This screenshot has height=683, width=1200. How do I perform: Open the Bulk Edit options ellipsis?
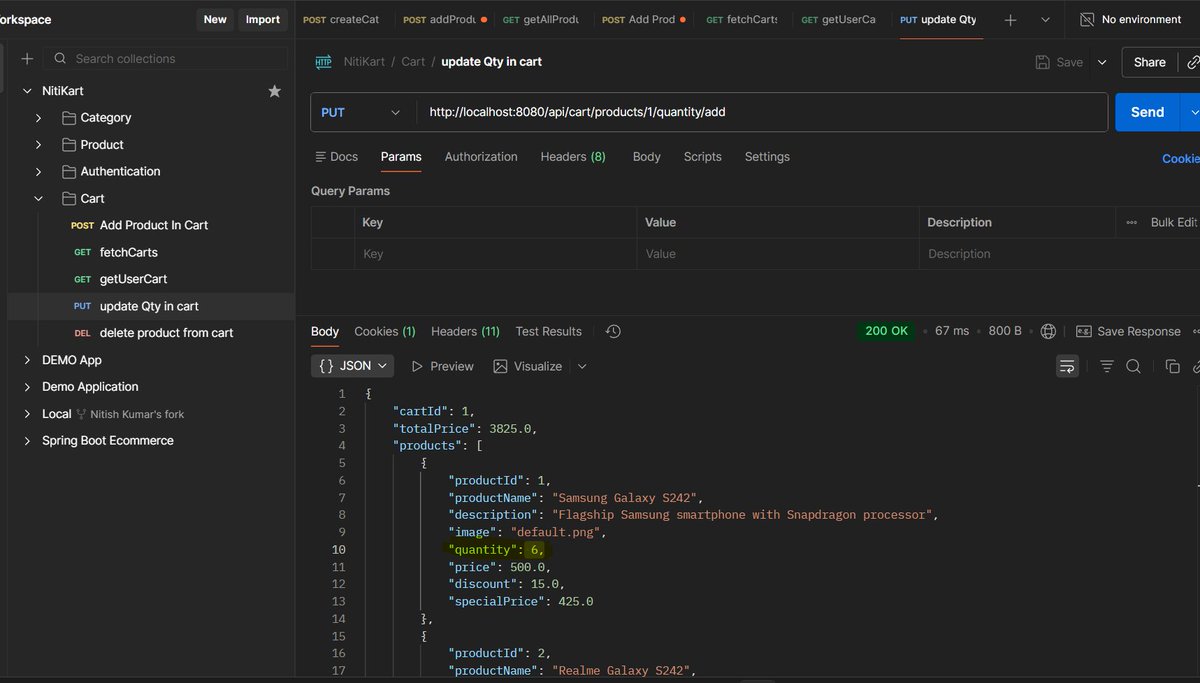click(x=1132, y=223)
